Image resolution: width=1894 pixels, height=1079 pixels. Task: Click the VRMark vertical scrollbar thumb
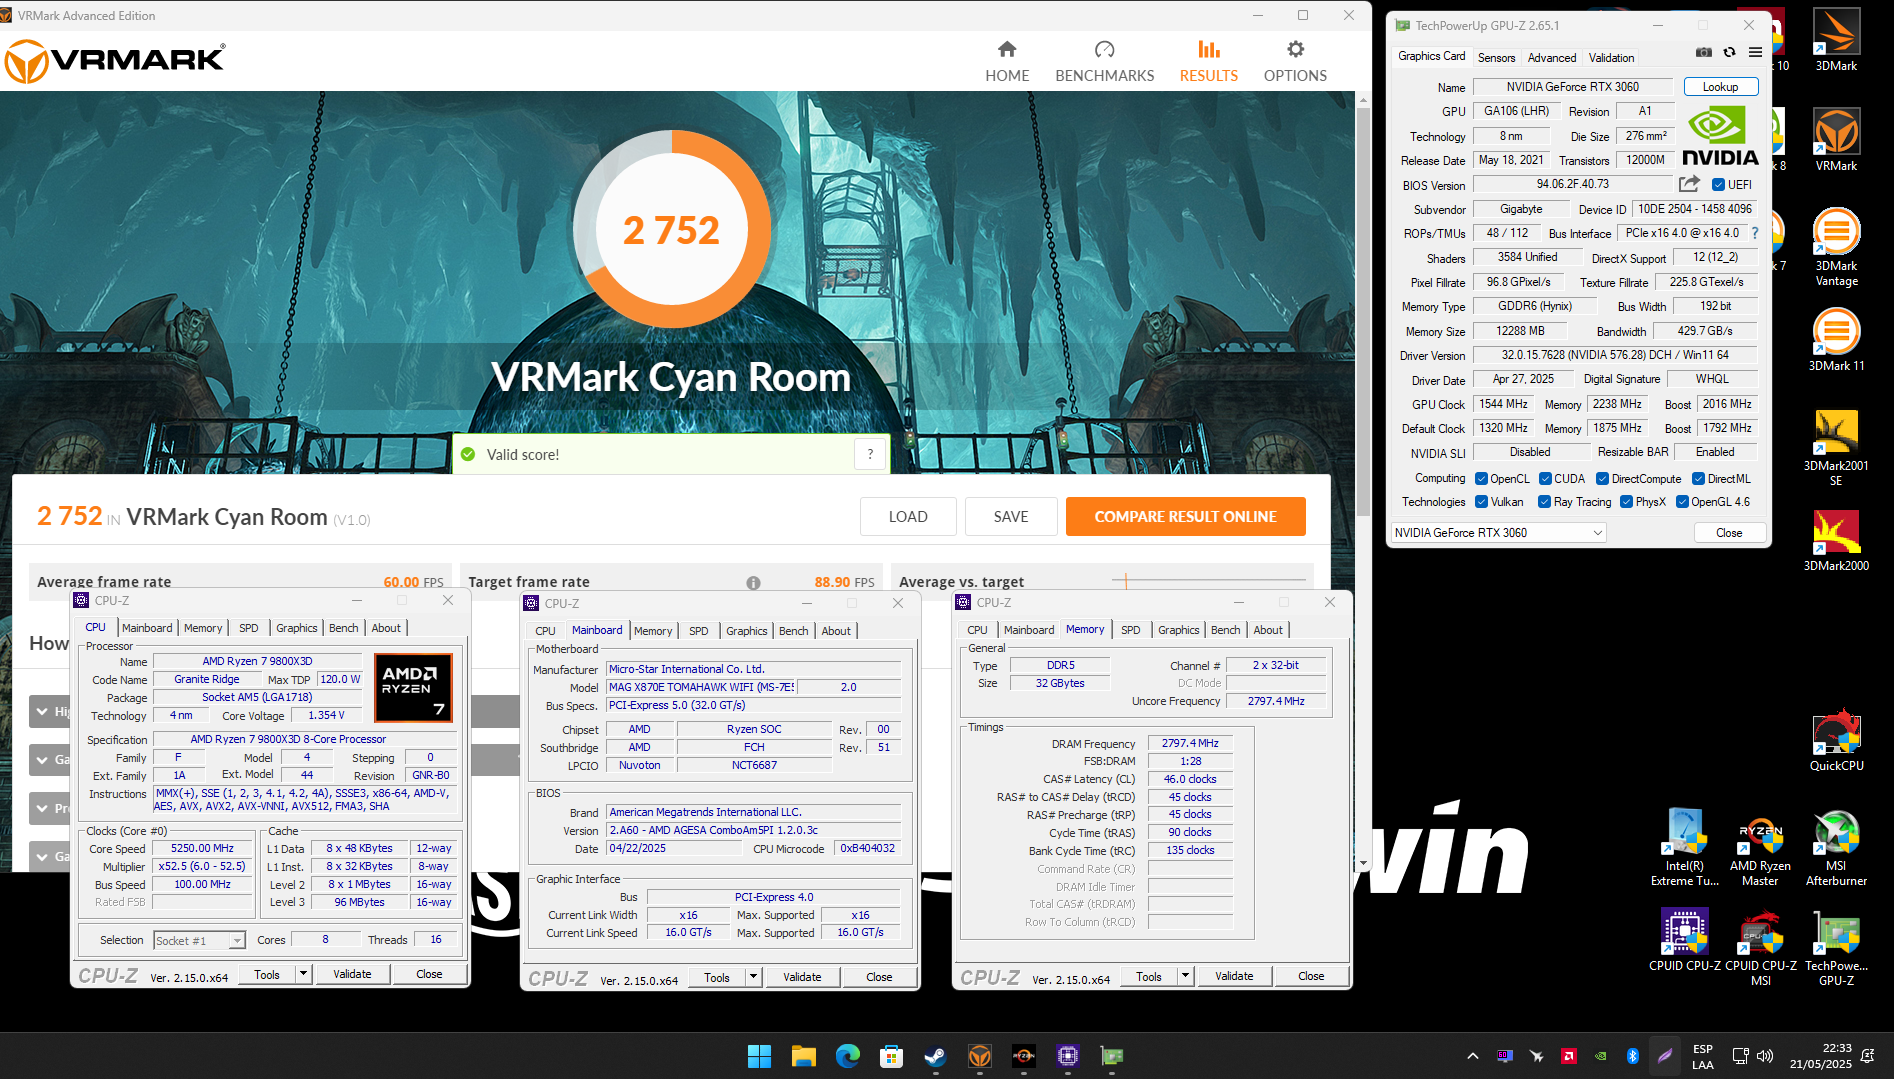1363,310
